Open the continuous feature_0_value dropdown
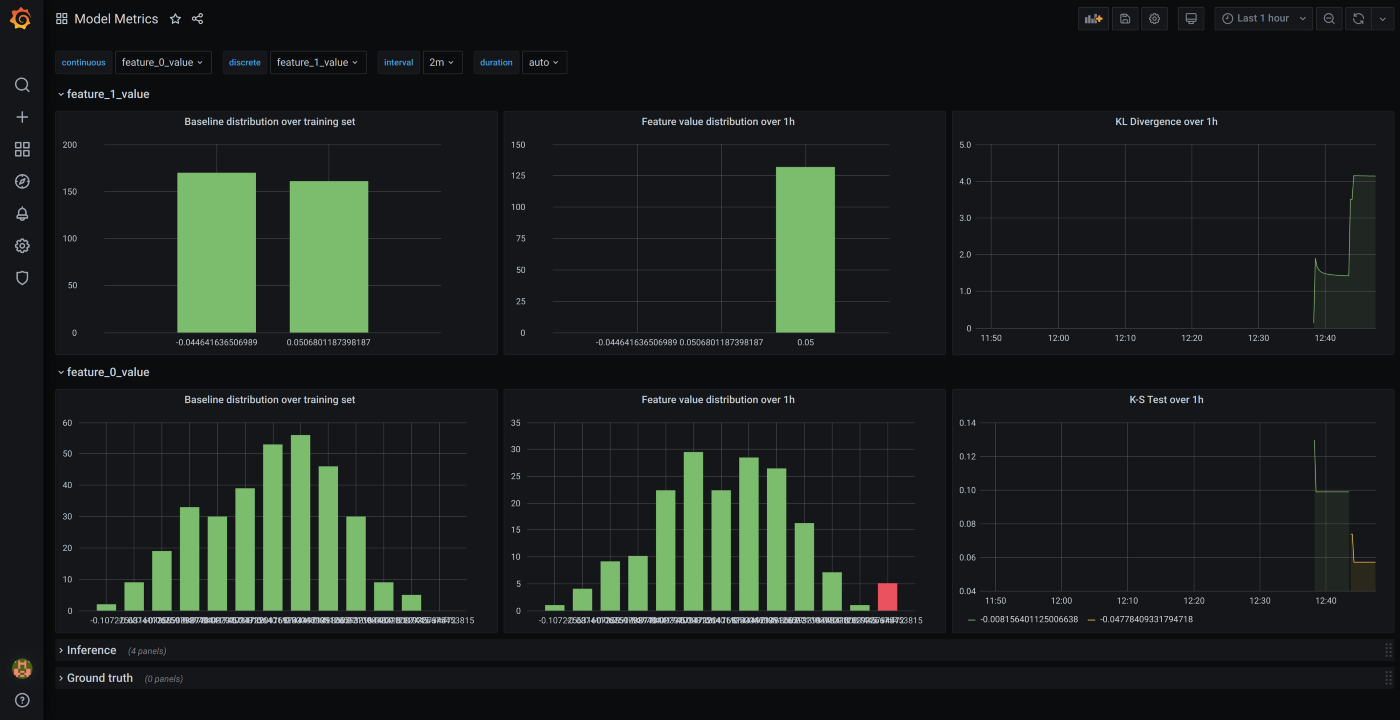Viewport: 1400px width, 720px height. click(163, 62)
